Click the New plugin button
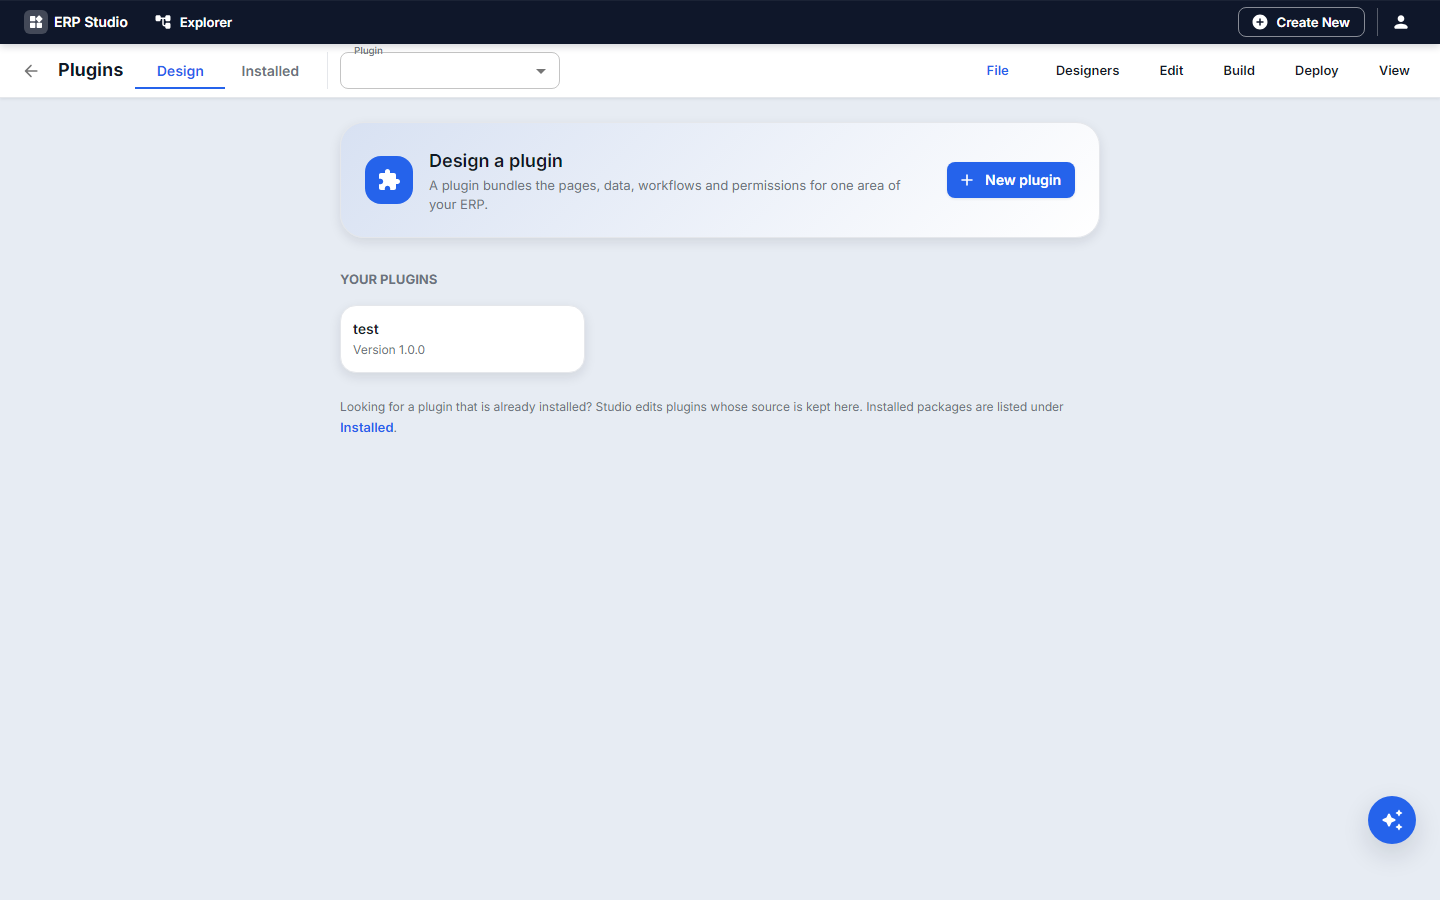This screenshot has height=900, width=1440. [1011, 180]
